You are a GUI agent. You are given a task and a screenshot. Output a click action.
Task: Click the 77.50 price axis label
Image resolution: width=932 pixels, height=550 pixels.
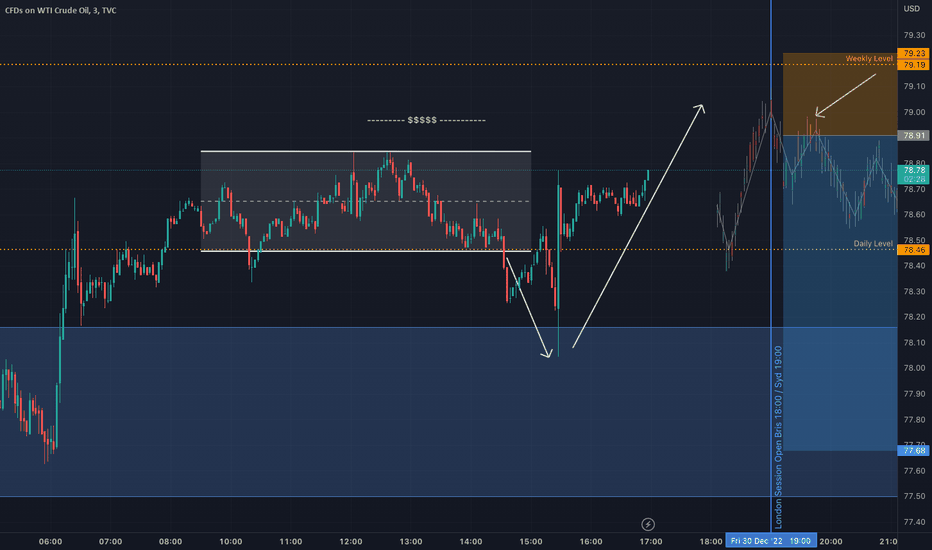coord(914,496)
